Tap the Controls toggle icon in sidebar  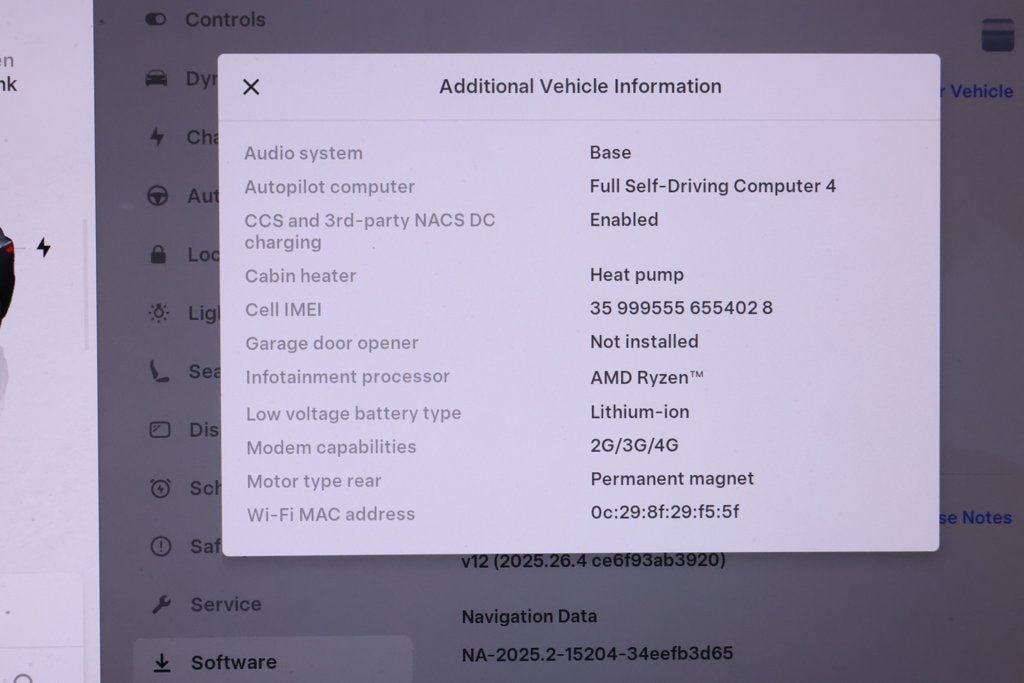(x=156, y=19)
